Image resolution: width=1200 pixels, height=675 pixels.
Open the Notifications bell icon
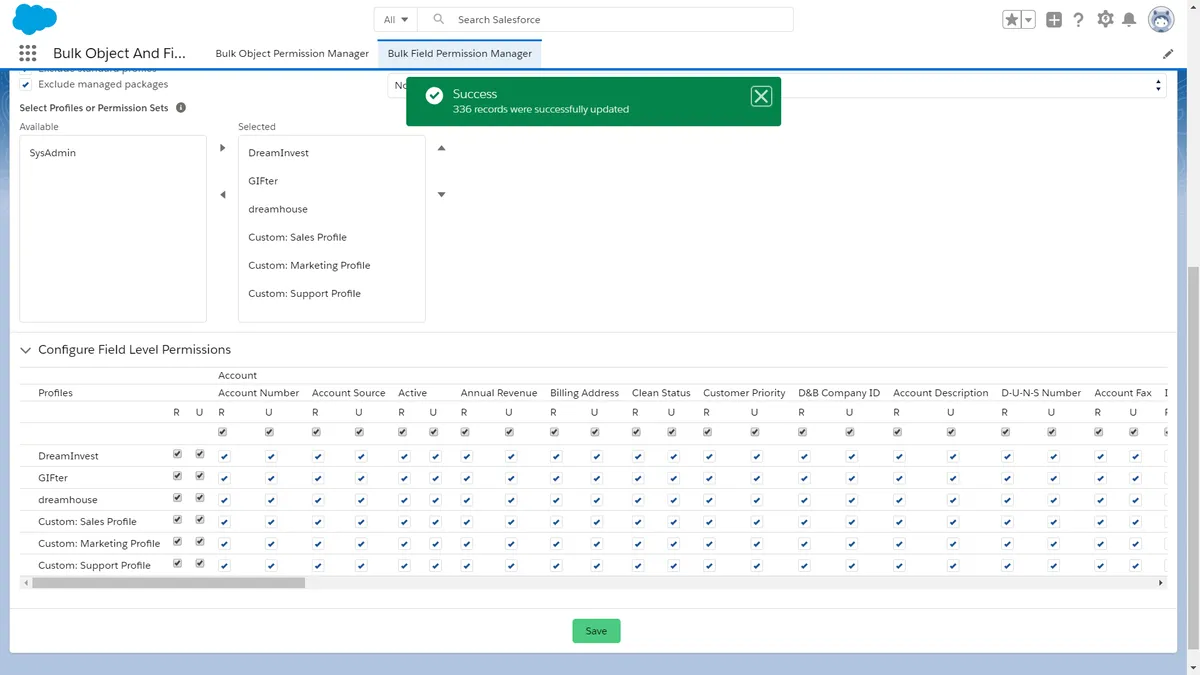click(x=1129, y=19)
